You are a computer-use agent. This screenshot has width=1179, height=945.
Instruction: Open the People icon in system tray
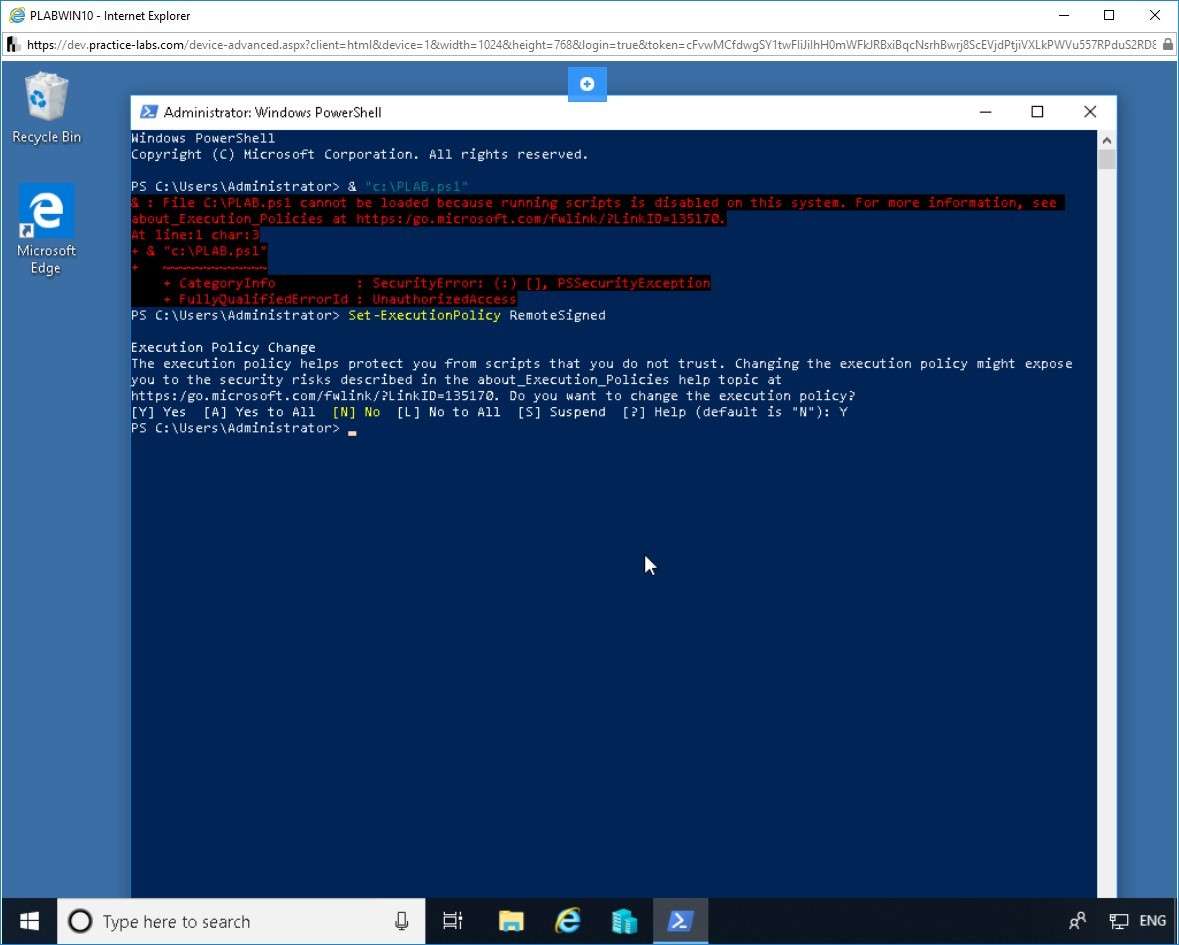click(x=1077, y=921)
